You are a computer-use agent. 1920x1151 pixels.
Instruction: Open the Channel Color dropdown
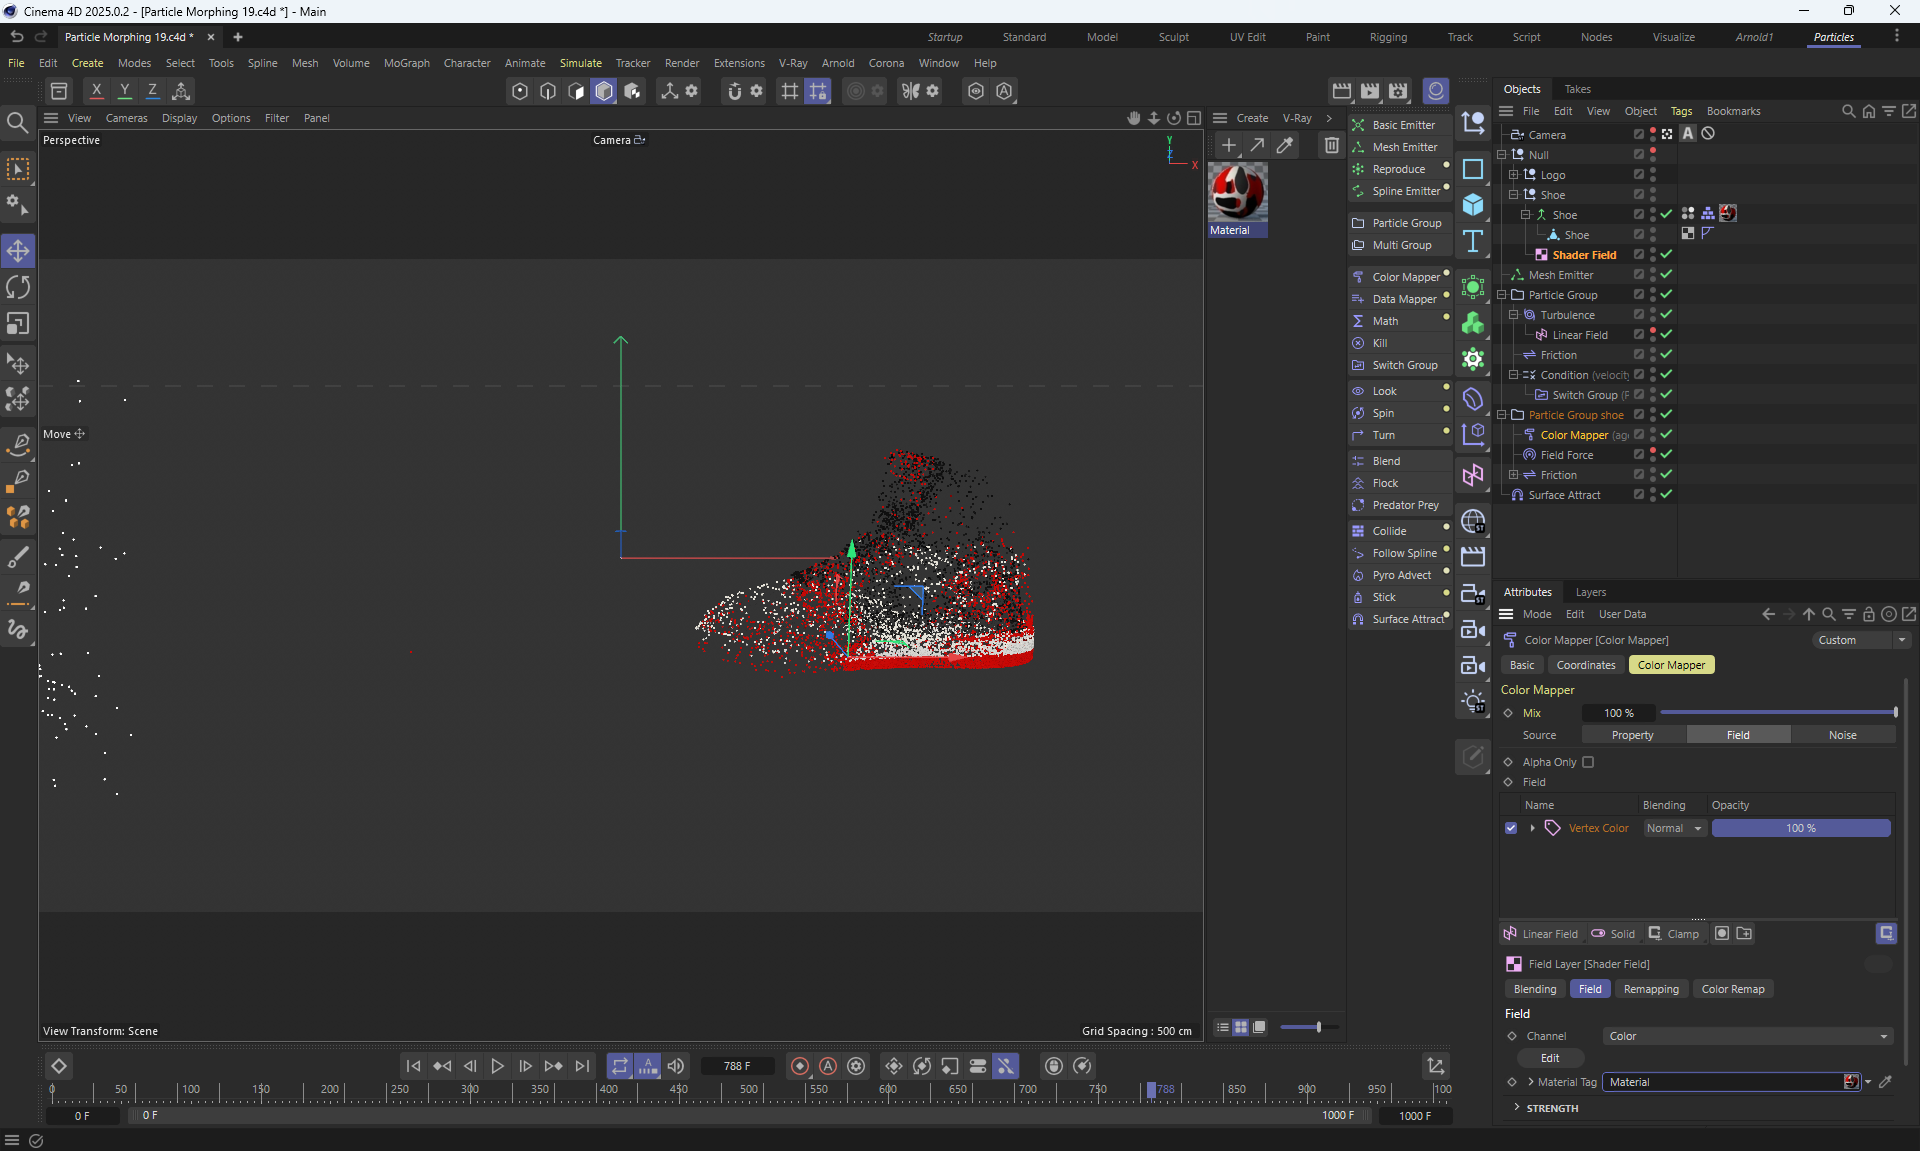point(1748,1036)
